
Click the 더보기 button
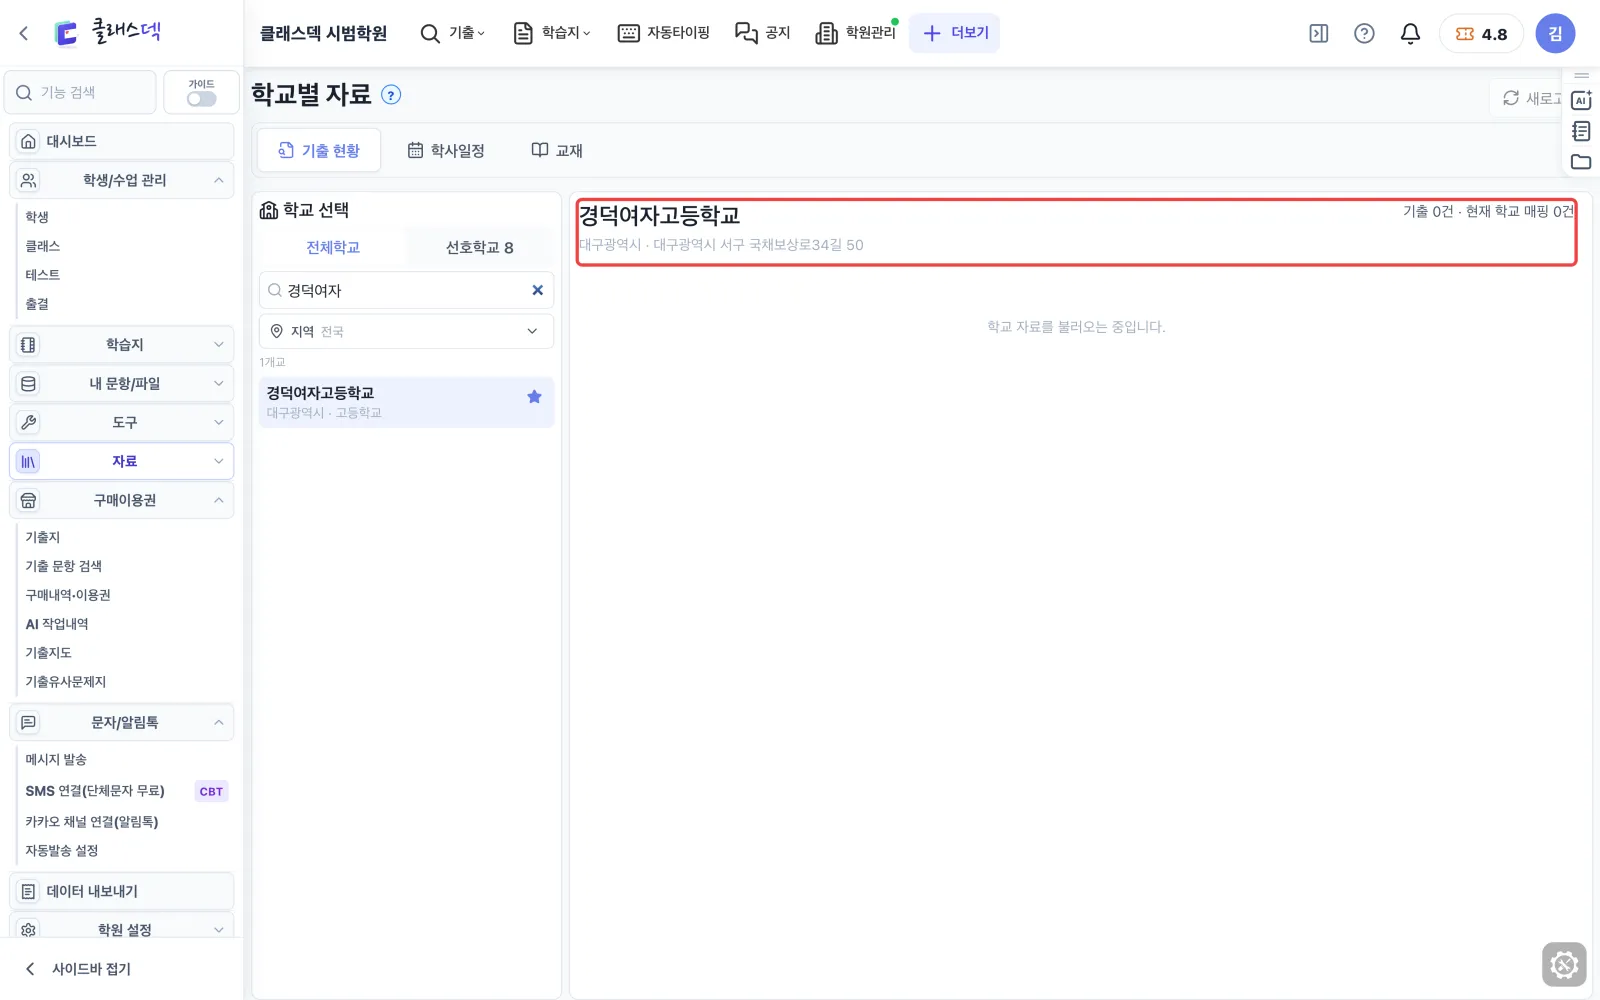955,33
